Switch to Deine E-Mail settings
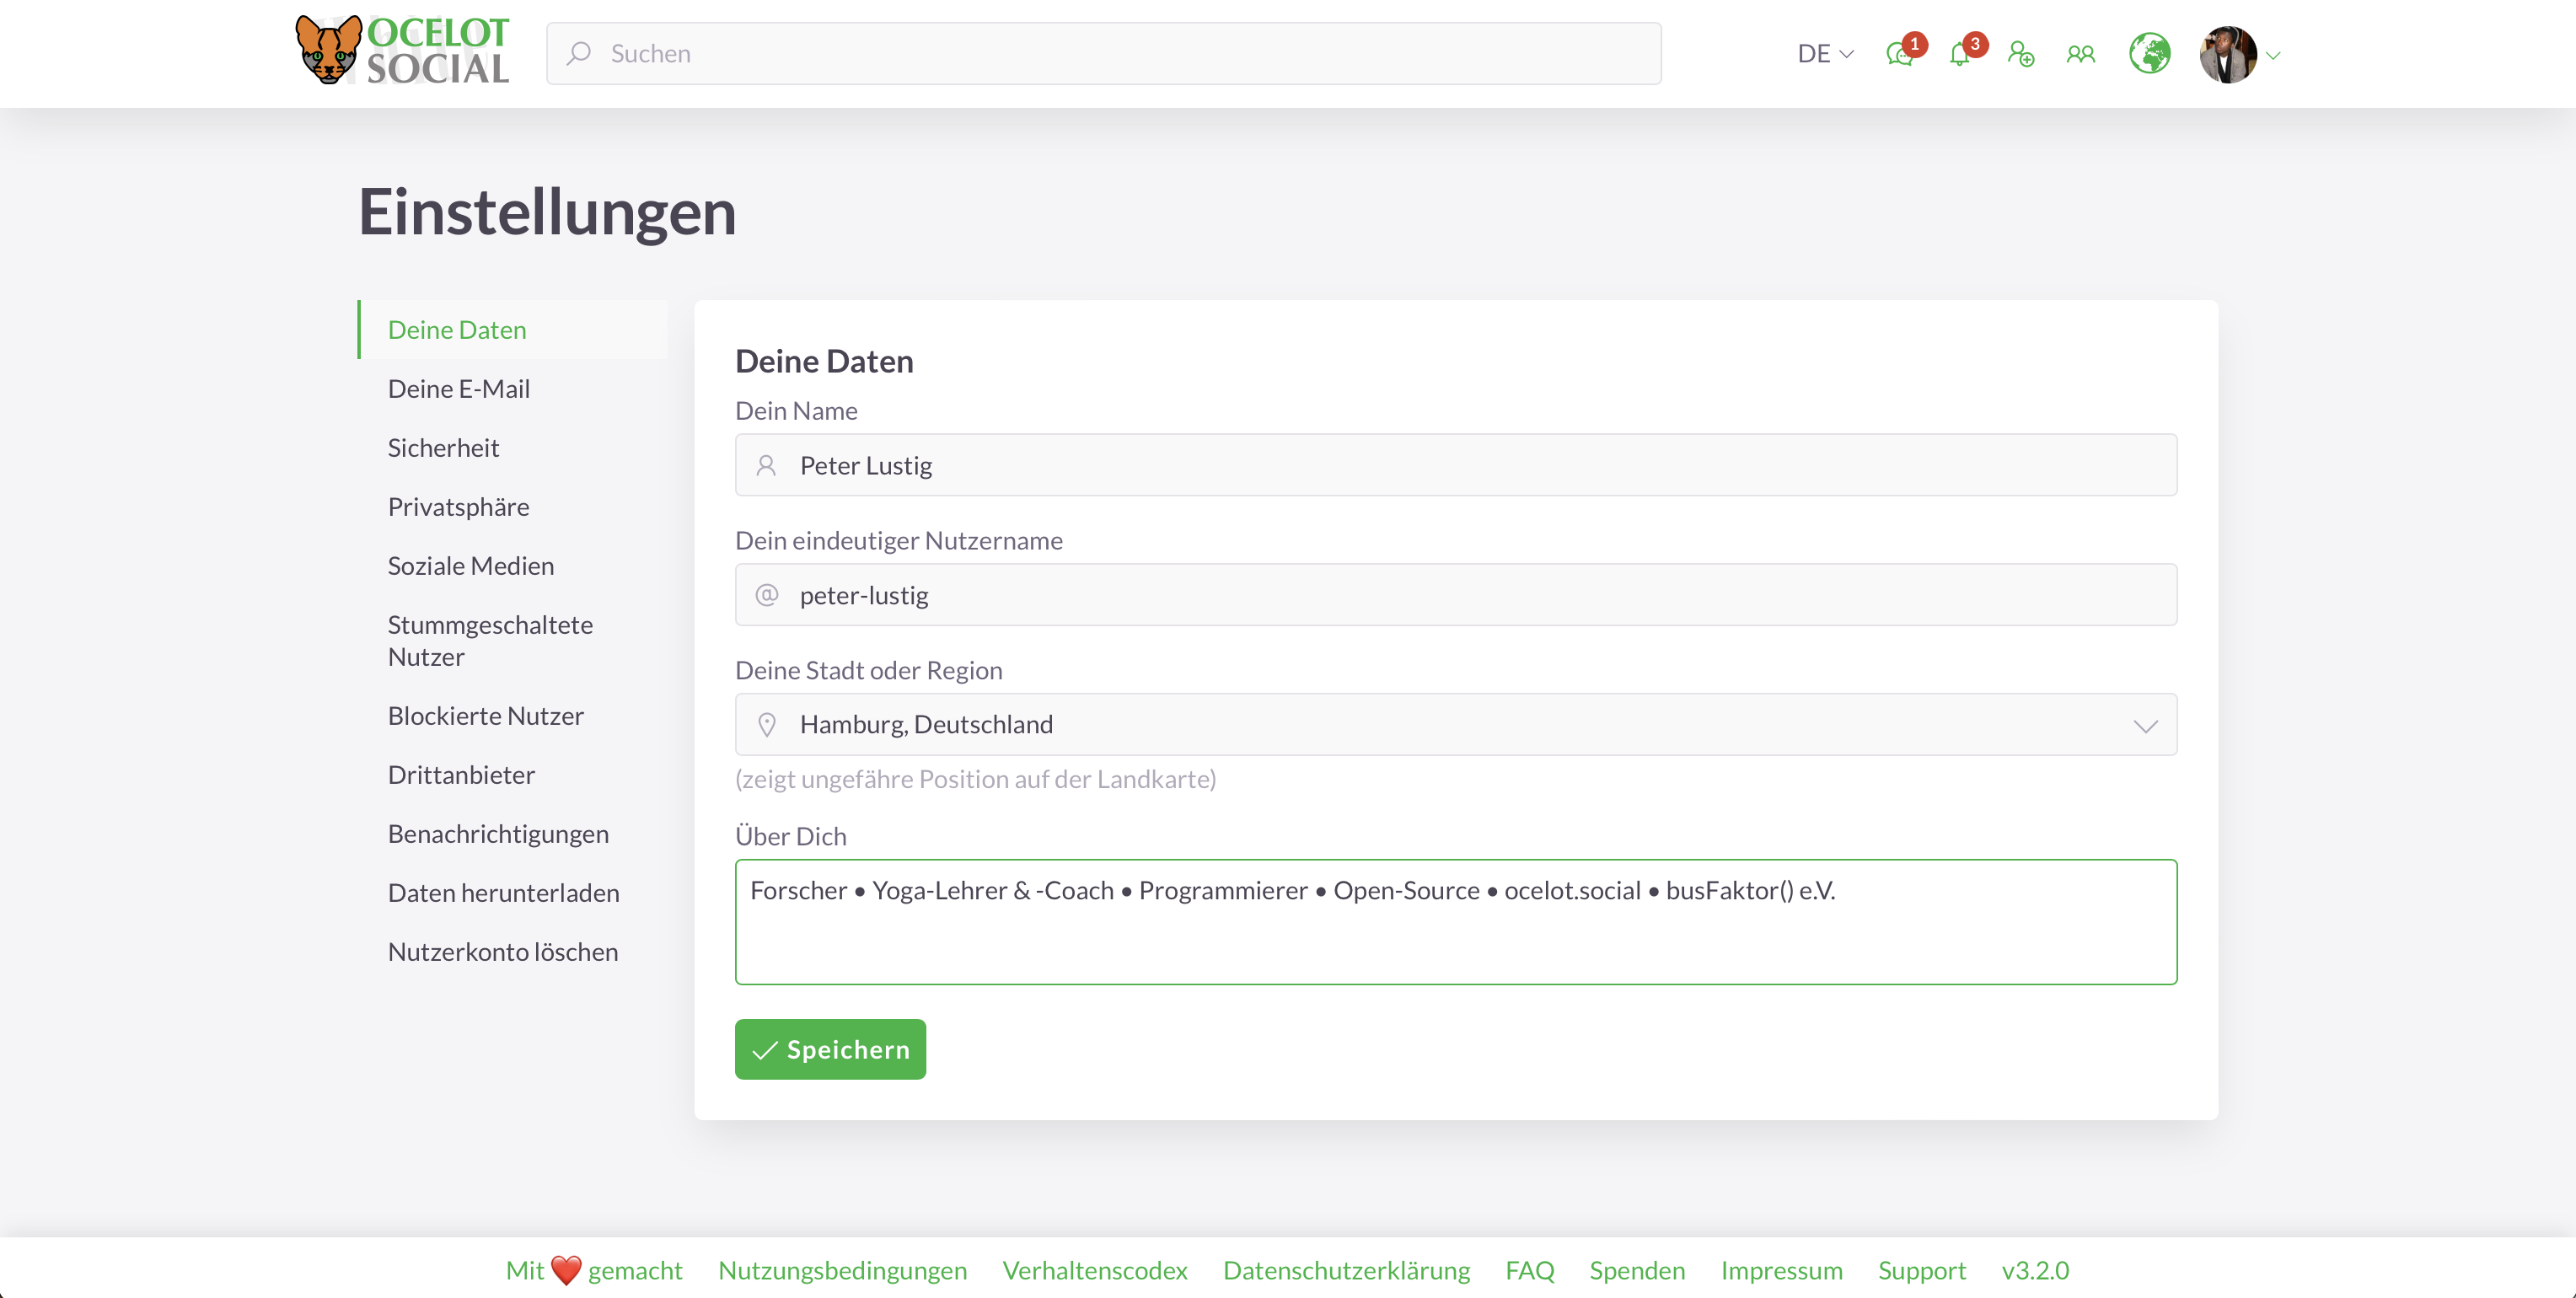Screen dimensions: 2576x1298 coord(458,388)
